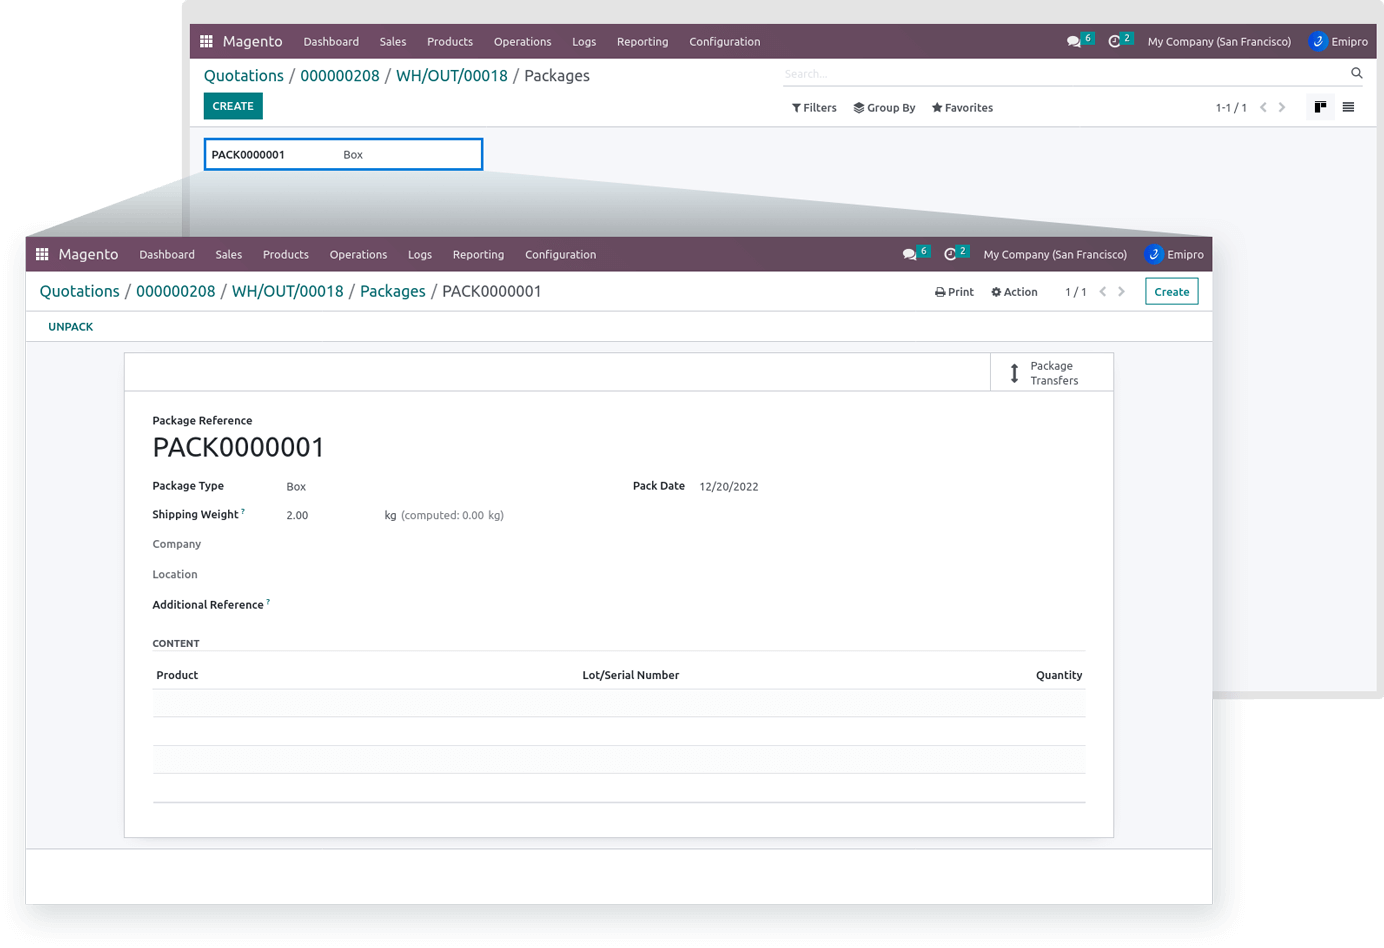Expand the Group By dropdown
The image size is (1384, 948).
[884, 108]
